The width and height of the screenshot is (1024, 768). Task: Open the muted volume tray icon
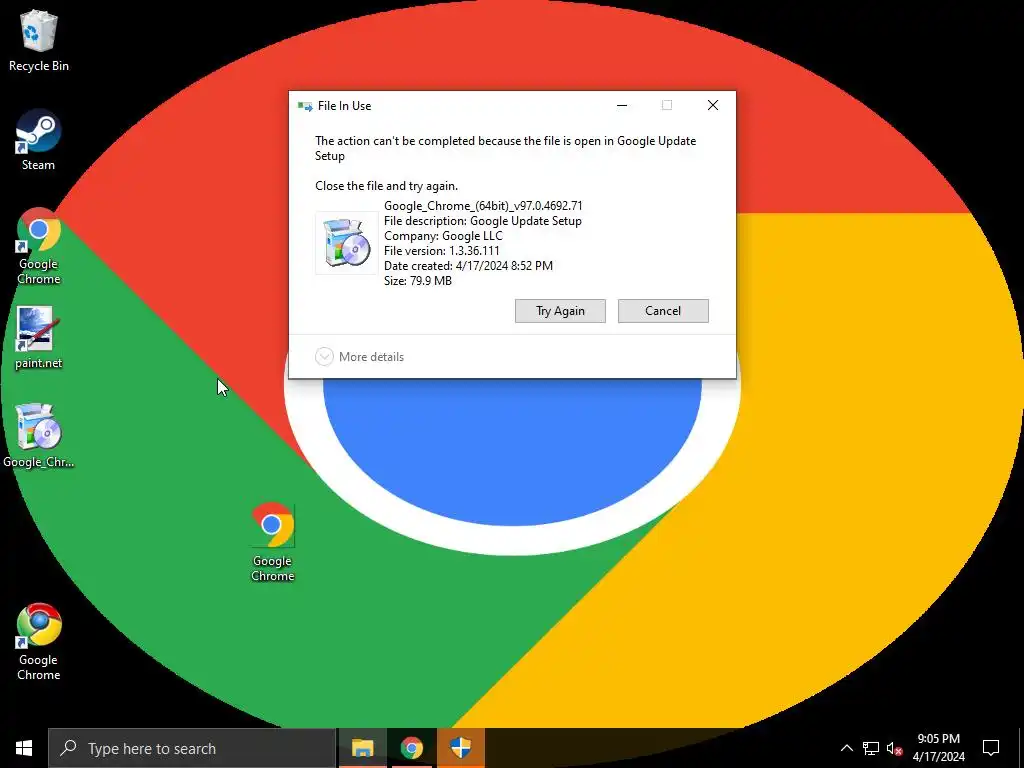coord(894,748)
